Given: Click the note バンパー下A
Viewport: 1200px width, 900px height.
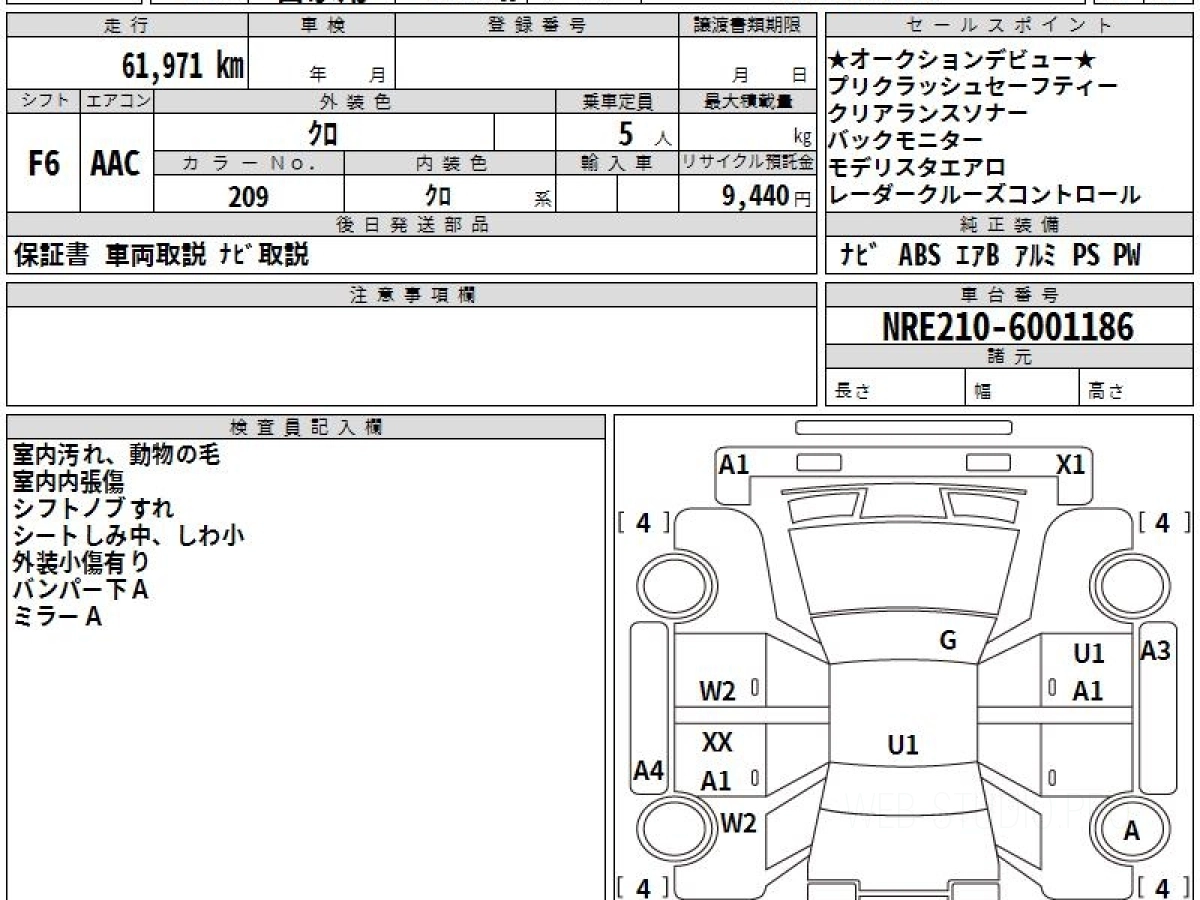Looking at the screenshot, I should 80,590.
